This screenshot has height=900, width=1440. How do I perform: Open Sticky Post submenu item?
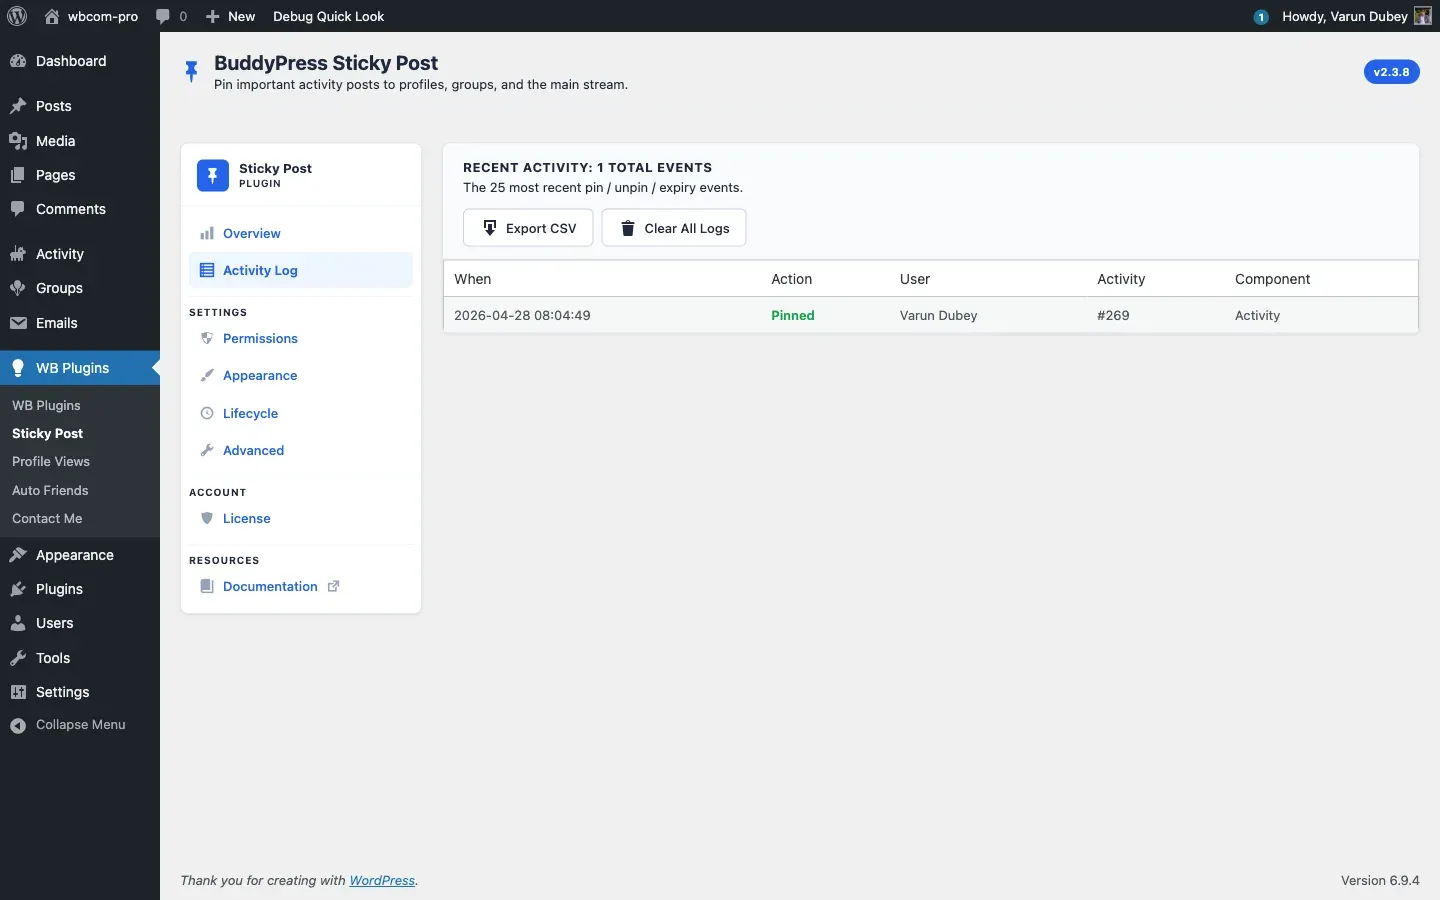(x=47, y=433)
